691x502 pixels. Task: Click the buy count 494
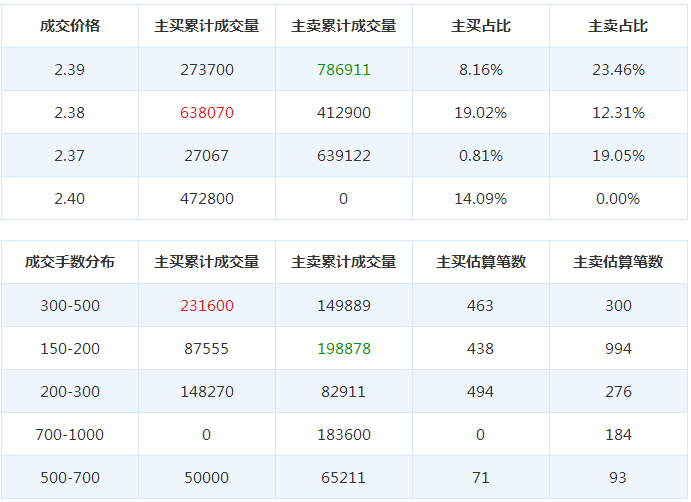[x=480, y=391]
